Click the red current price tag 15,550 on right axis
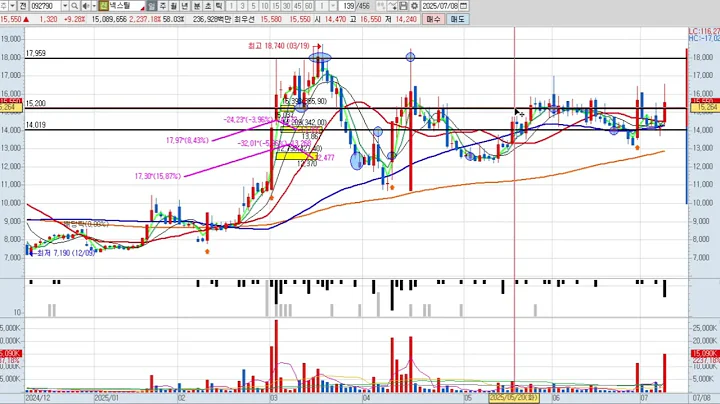This screenshot has width=720, height=404. pos(704,101)
